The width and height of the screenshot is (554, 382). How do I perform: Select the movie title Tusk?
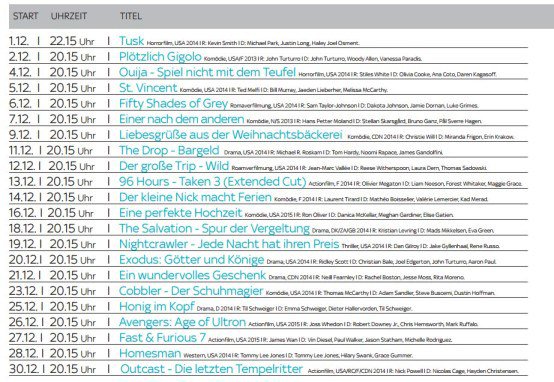[x=131, y=41]
